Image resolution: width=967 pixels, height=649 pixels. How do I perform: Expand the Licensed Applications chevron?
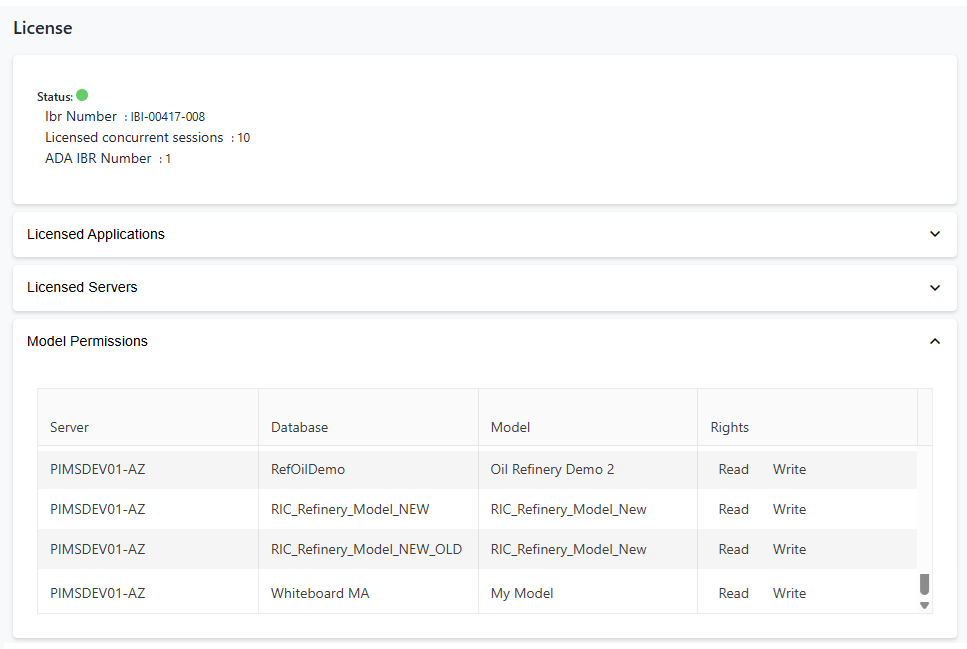[x=935, y=234]
